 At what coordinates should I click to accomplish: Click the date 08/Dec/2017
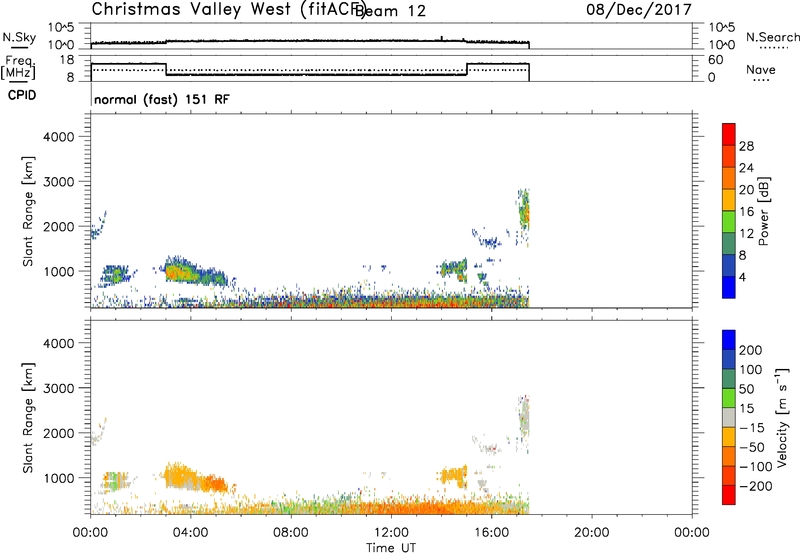pyautogui.click(x=639, y=10)
